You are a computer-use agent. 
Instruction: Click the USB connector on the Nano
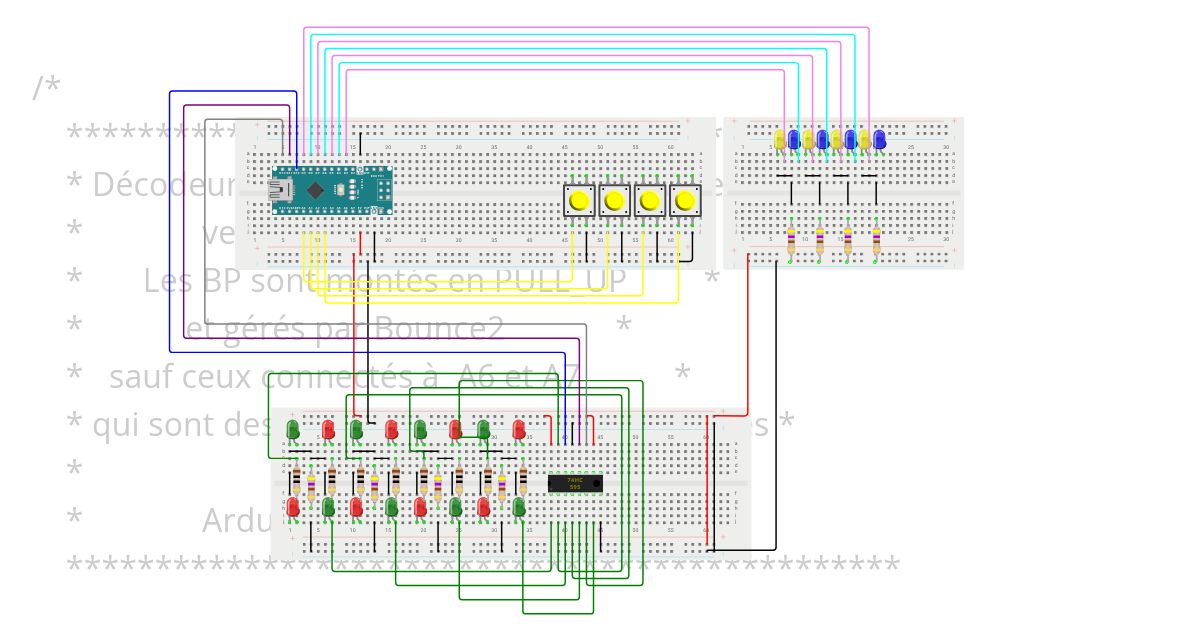(281, 191)
